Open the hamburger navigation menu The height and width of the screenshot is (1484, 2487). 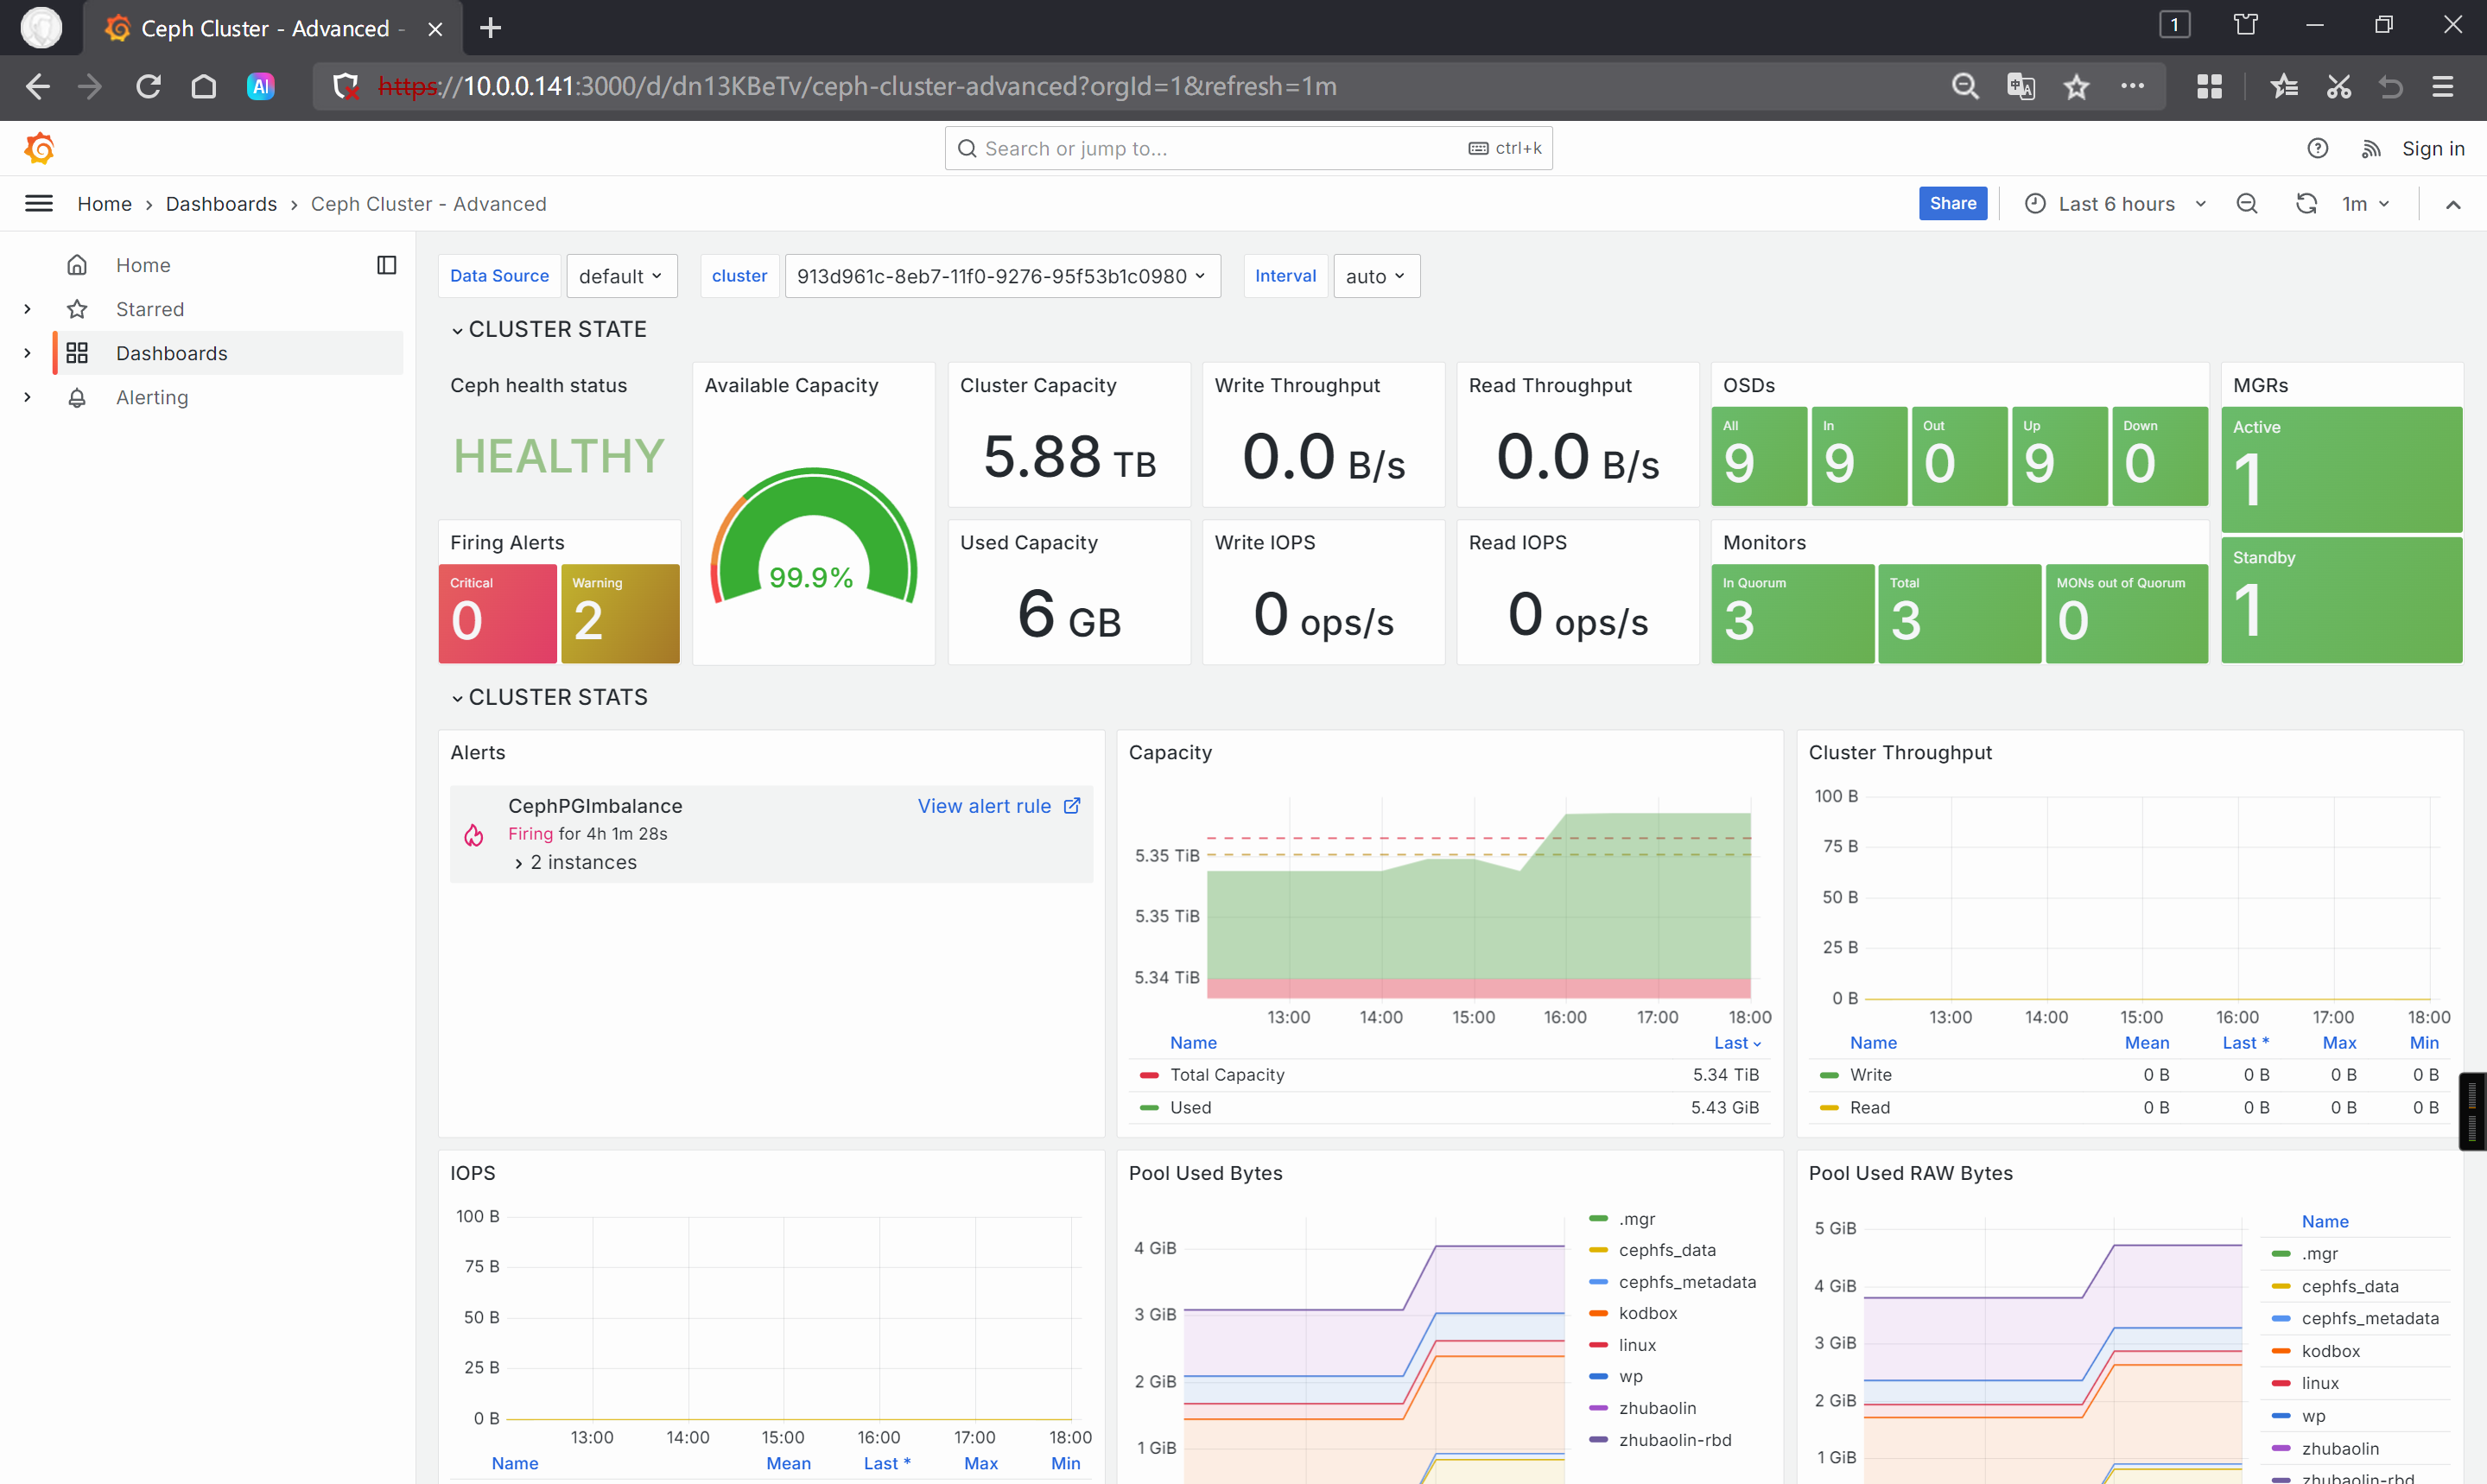click(x=38, y=204)
